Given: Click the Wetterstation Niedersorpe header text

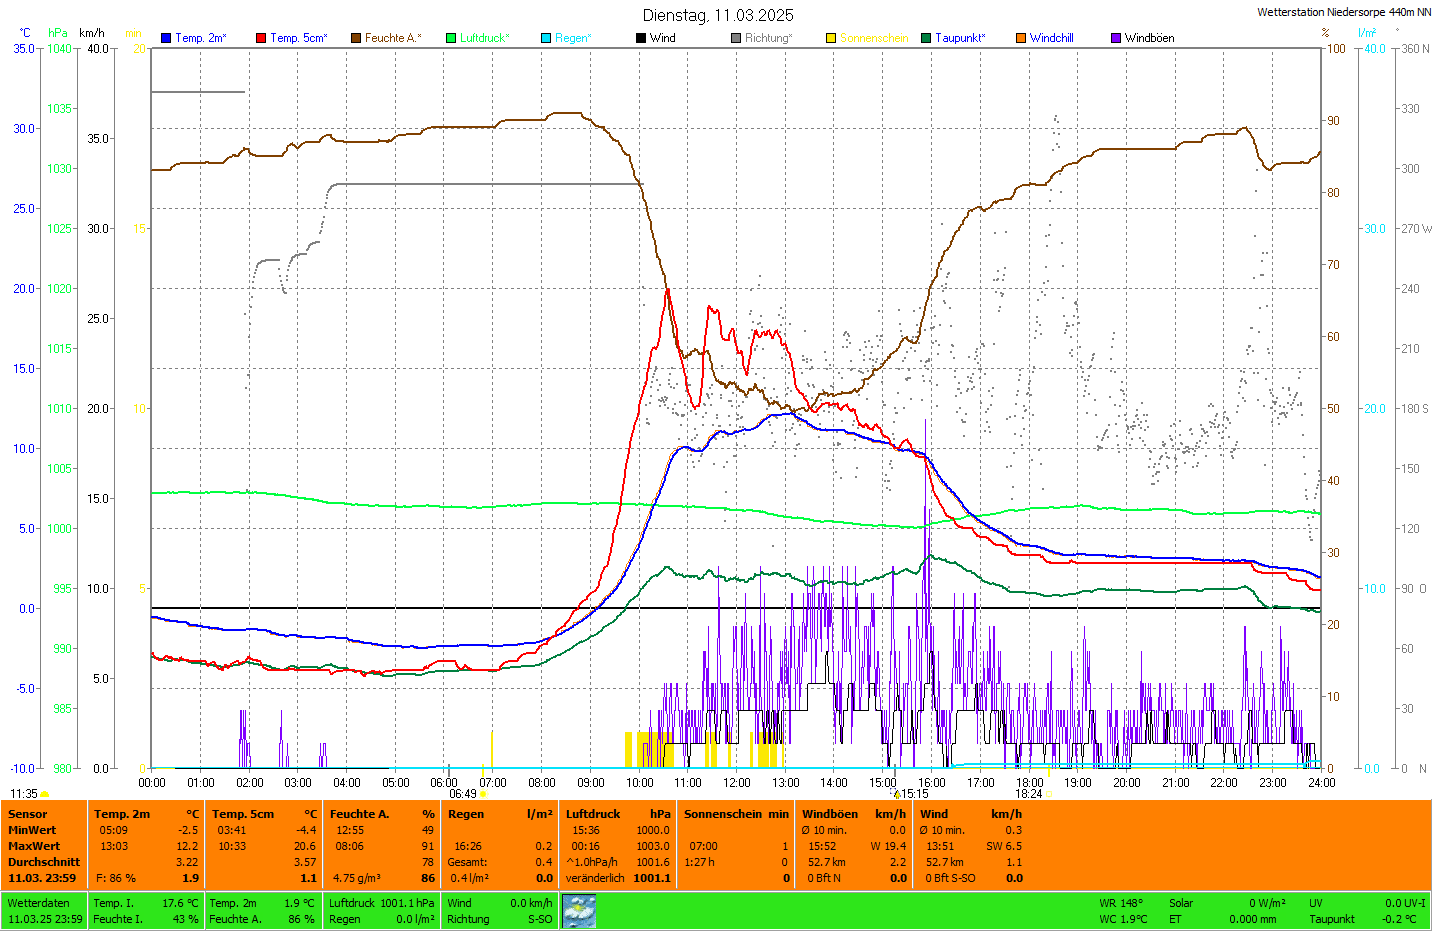Looking at the screenshot, I should point(1343,12).
